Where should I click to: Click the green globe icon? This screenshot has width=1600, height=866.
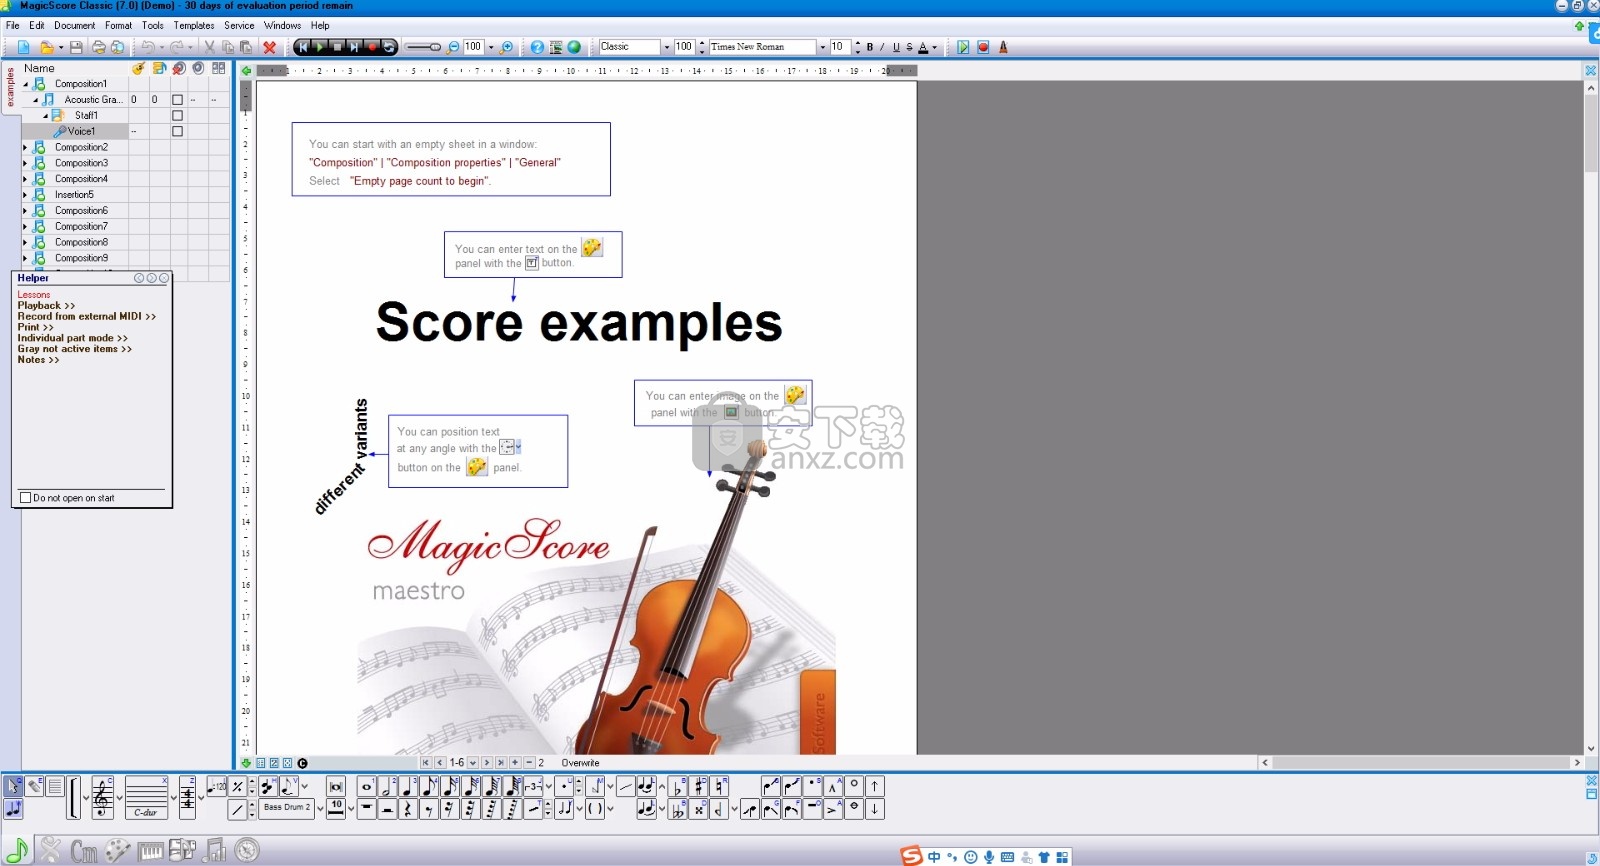pos(574,47)
